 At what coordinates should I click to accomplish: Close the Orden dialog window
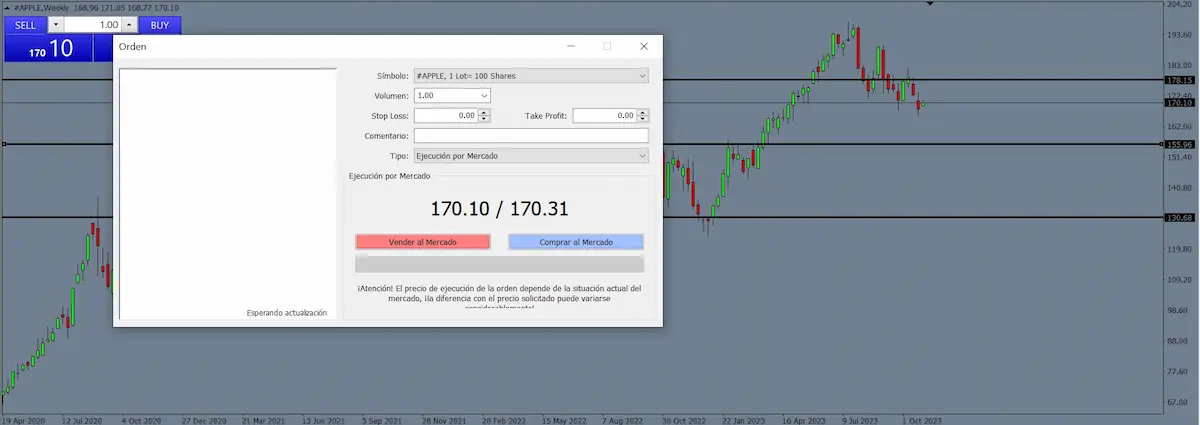click(x=644, y=46)
